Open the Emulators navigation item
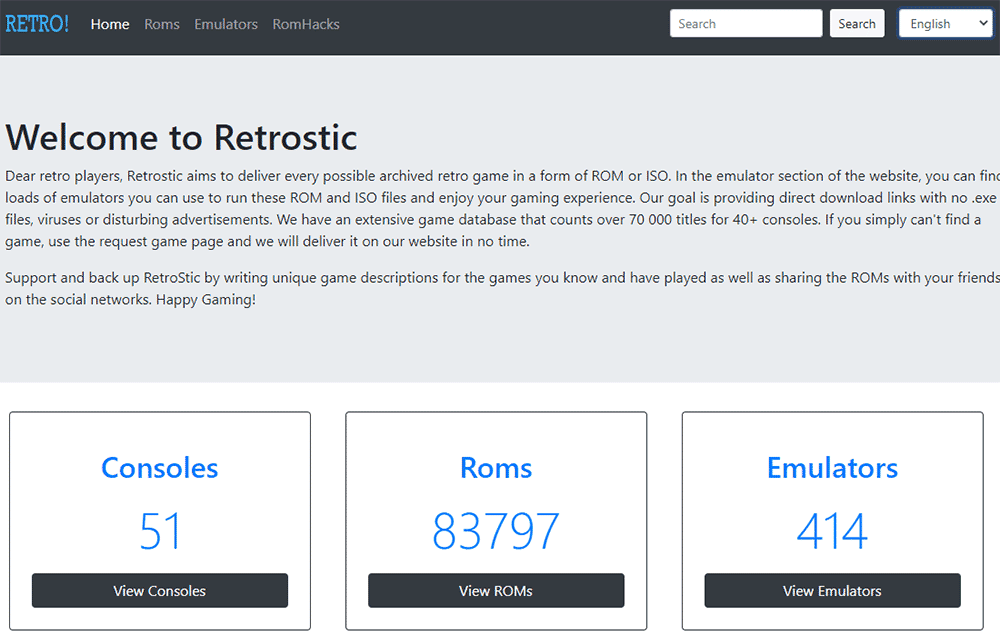The image size is (1000, 635). click(x=225, y=24)
